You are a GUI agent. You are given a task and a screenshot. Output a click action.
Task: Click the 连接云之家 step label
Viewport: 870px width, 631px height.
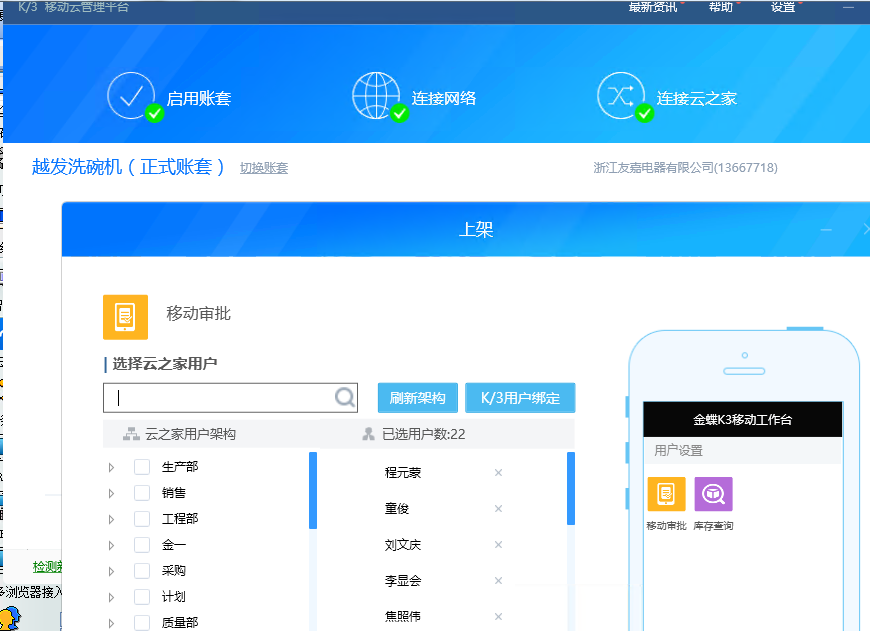click(696, 98)
